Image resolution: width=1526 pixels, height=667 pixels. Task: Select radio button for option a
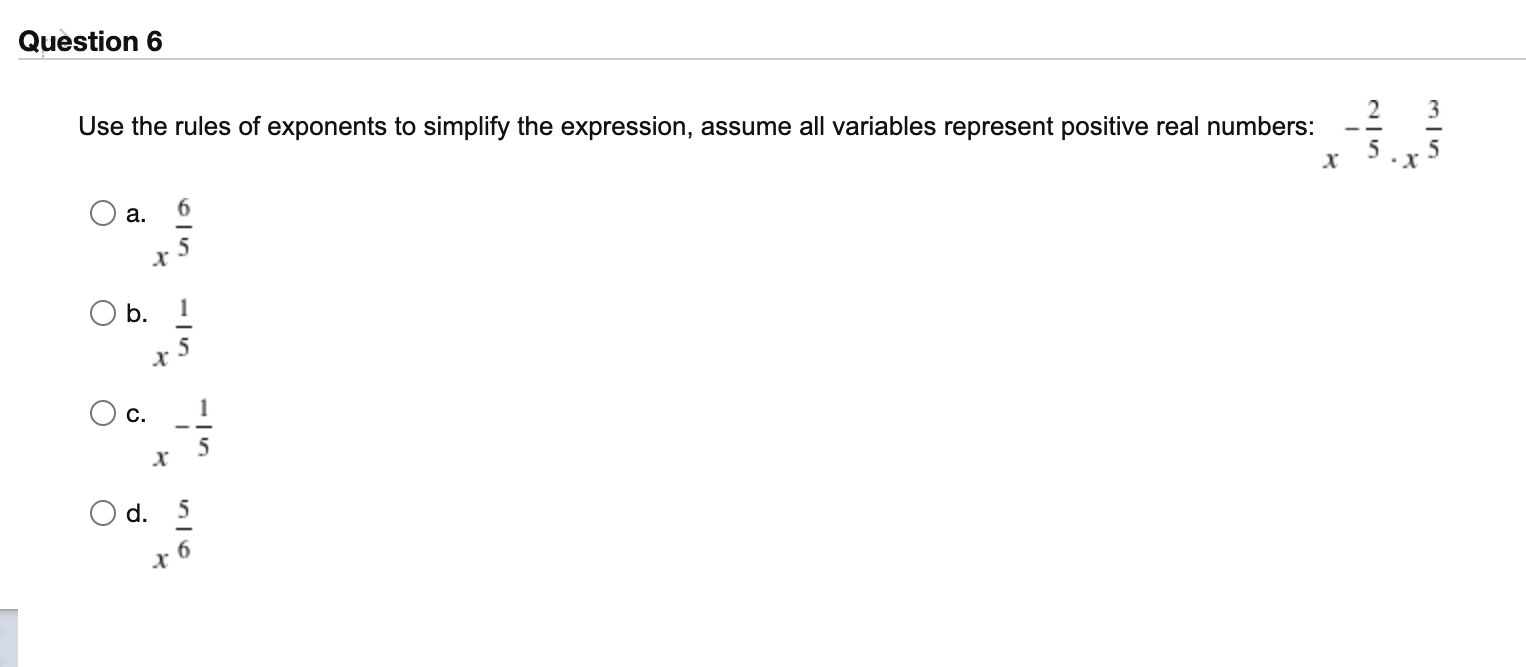coord(103,212)
